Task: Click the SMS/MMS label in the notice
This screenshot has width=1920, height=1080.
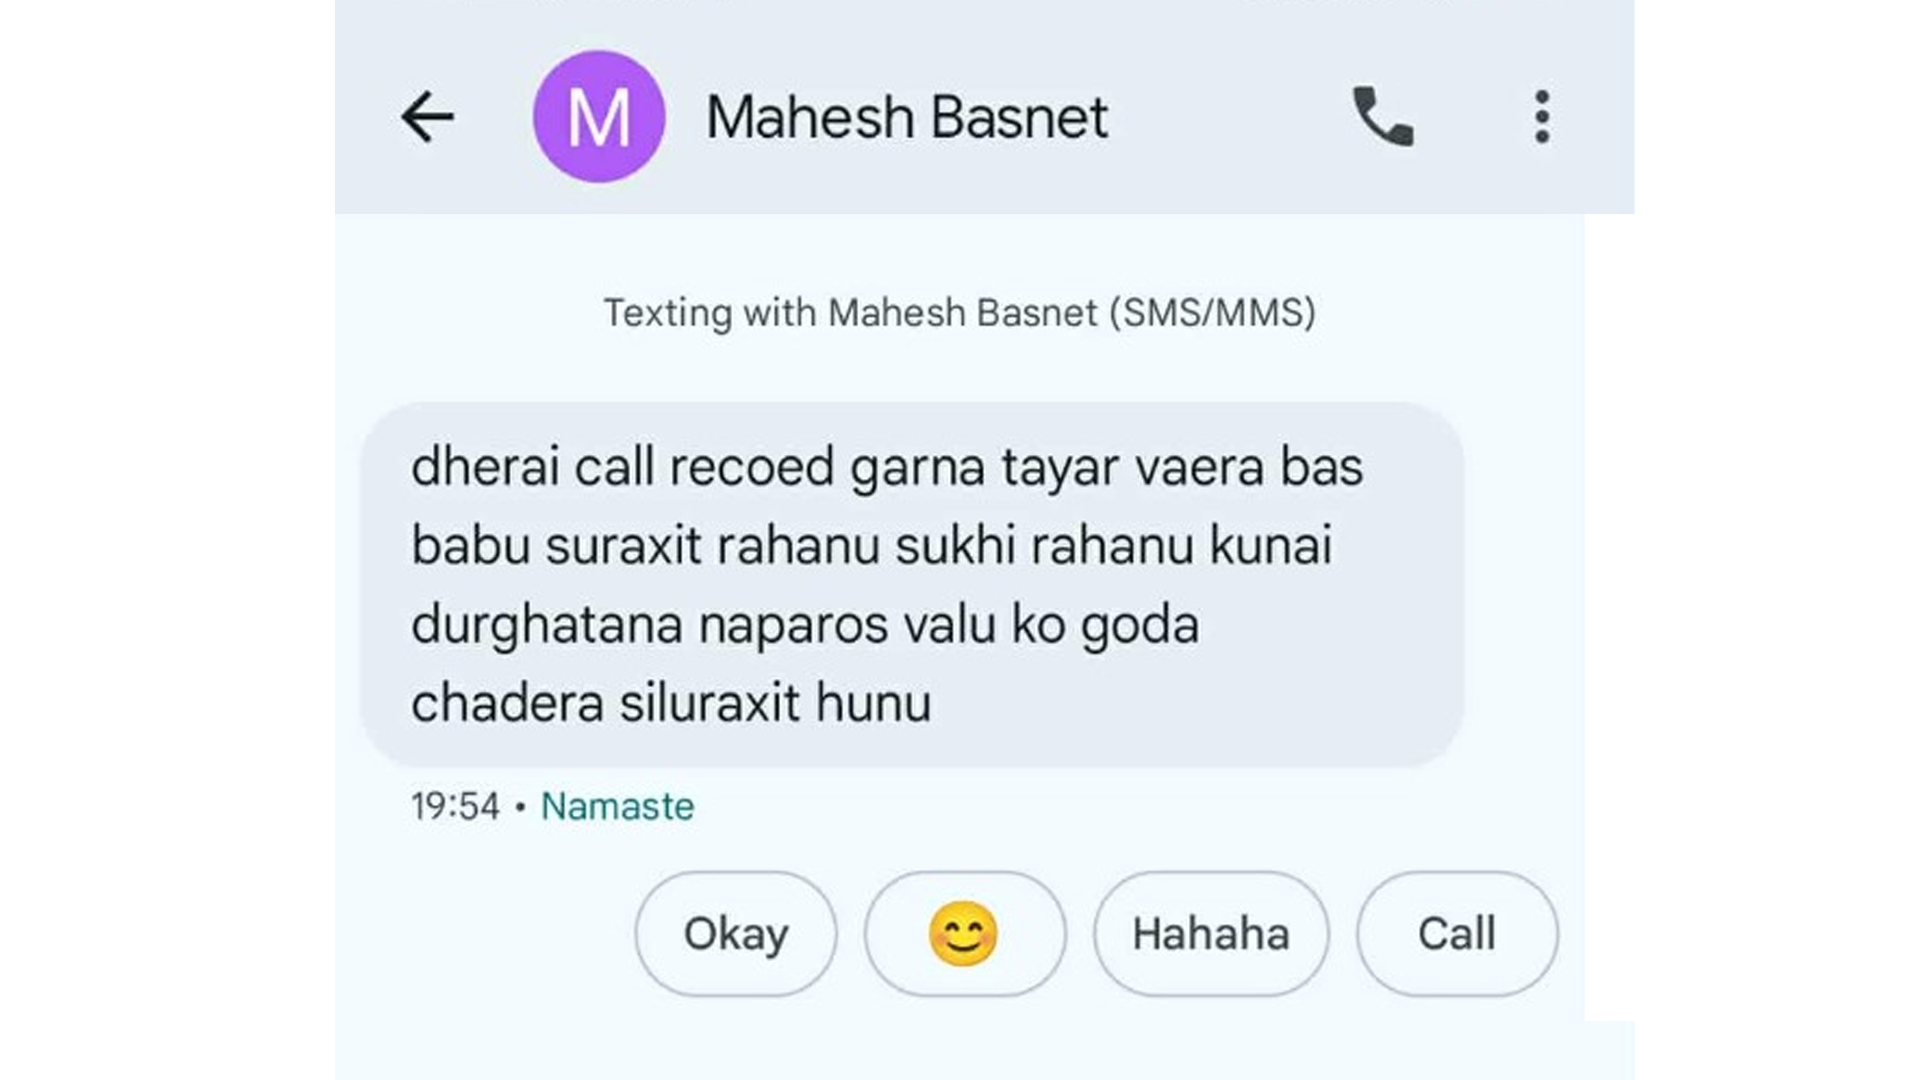Action: [x=1213, y=313]
